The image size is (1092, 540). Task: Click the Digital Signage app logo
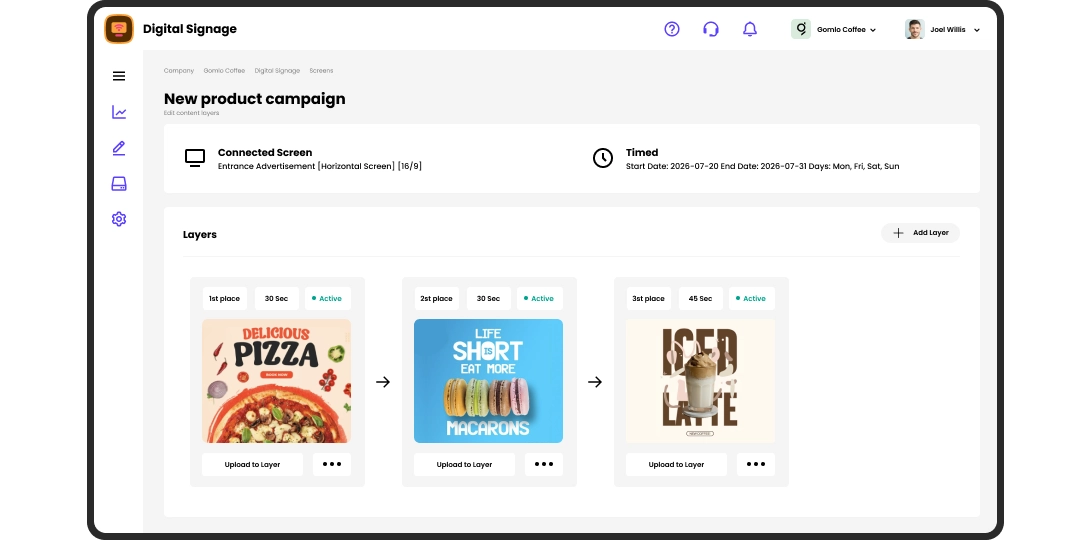tap(119, 29)
